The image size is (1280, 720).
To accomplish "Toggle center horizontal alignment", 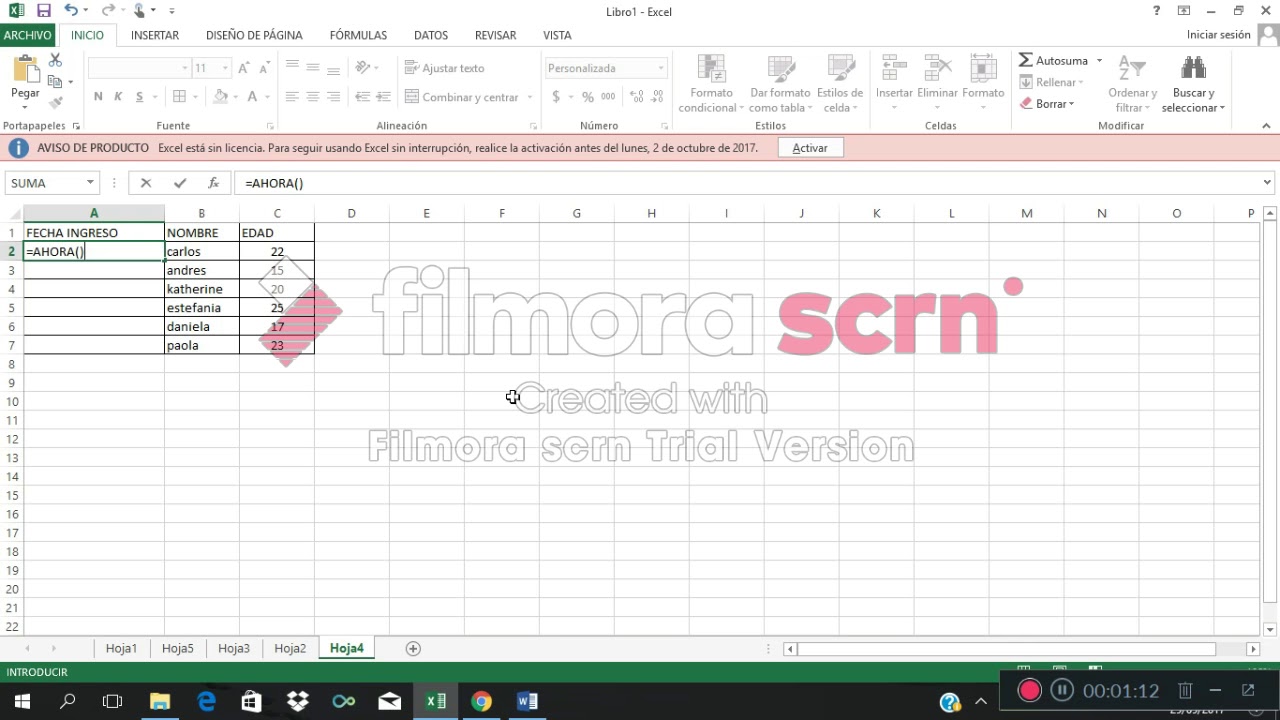I will point(313,97).
